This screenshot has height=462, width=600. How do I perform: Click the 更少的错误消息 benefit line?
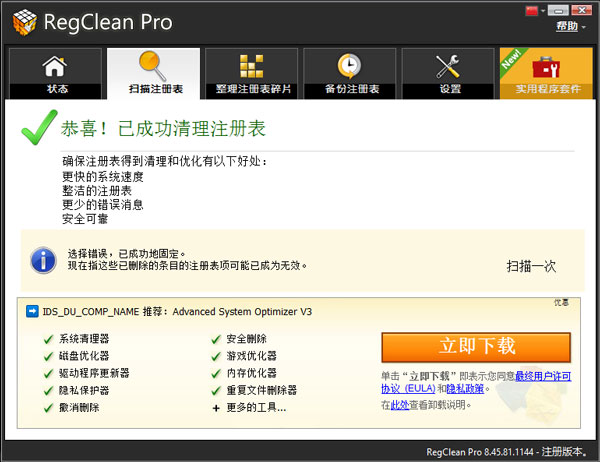[x=103, y=205]
